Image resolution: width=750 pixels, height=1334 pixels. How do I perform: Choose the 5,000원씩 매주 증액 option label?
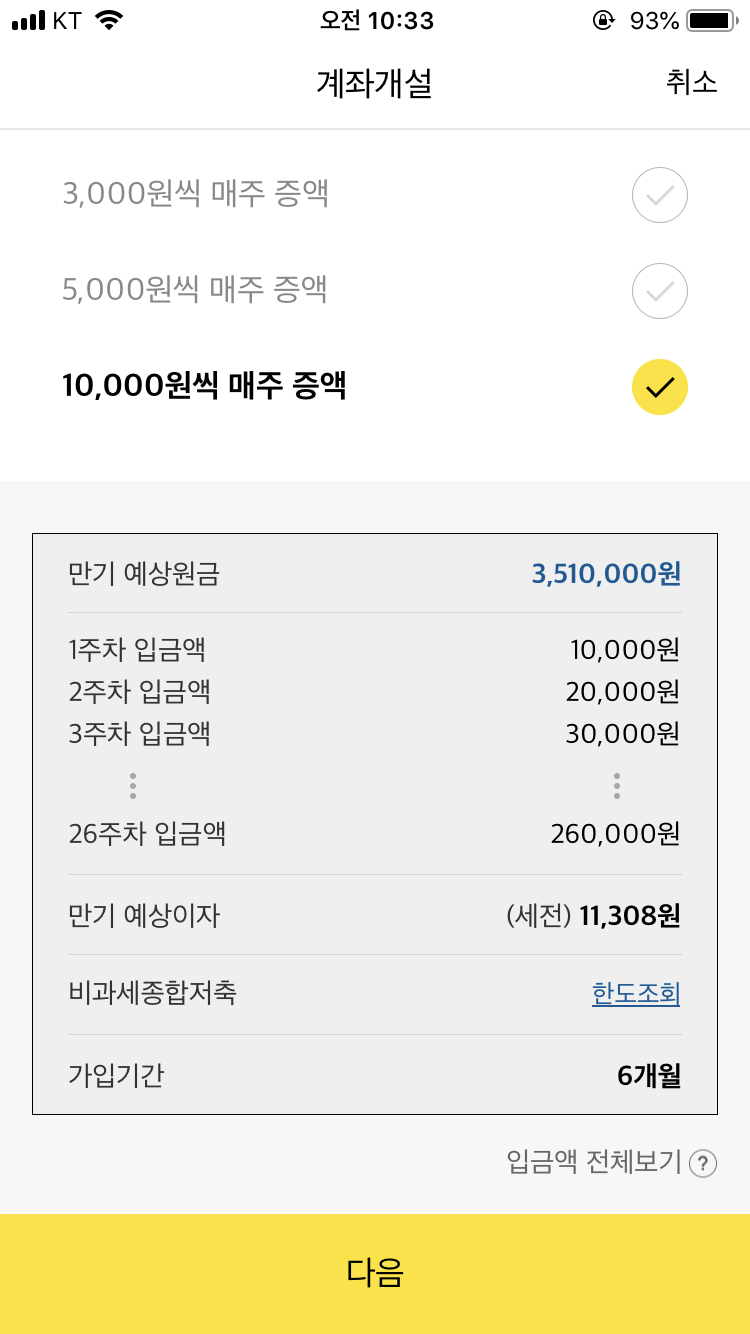(x=195, y=291)
